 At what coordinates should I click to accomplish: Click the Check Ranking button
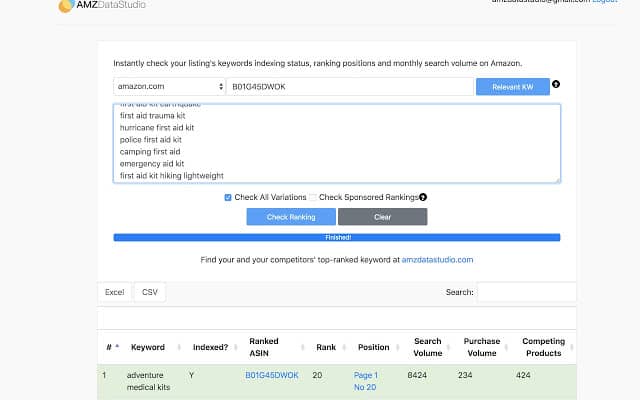coord(291,217)
